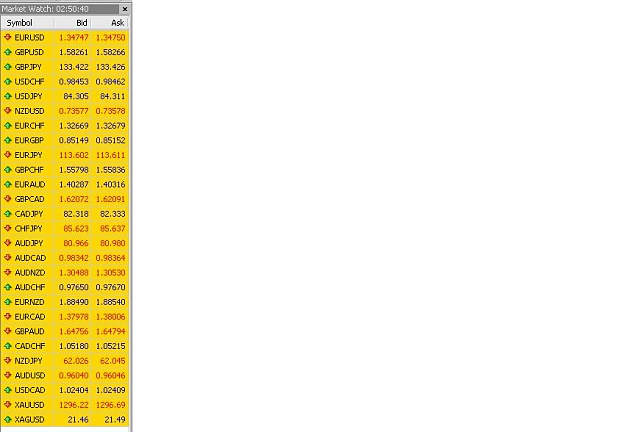Click the red arrow icon next to CHFJPY
This screenshot has width=625, height=432.
[x=8, y=228]
